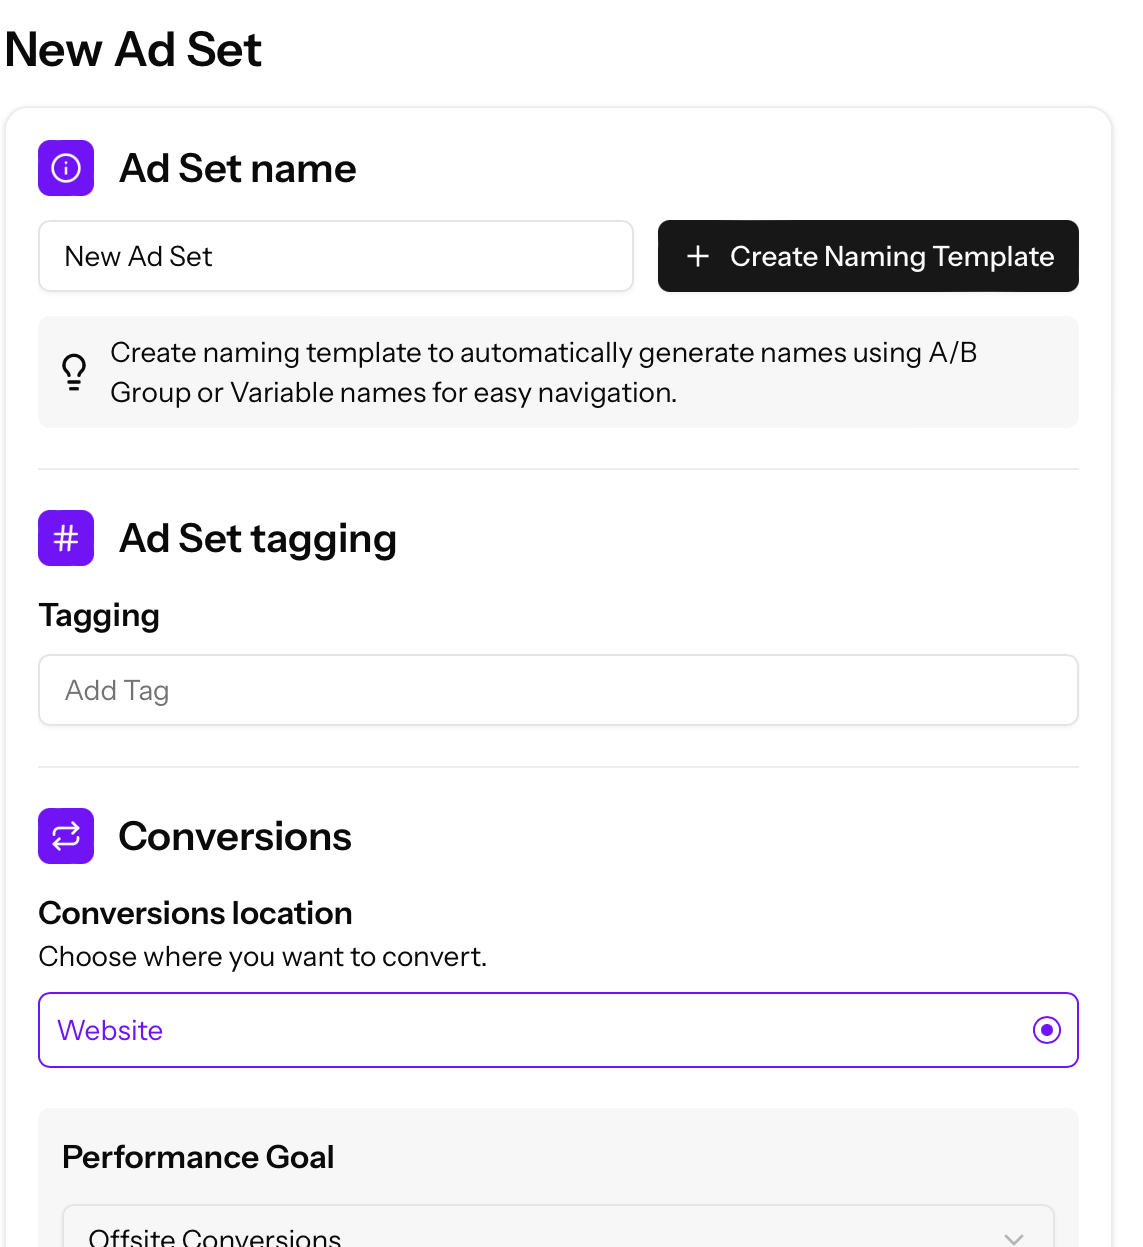Click the New Ad Set page title

click(x=133, y=49)
